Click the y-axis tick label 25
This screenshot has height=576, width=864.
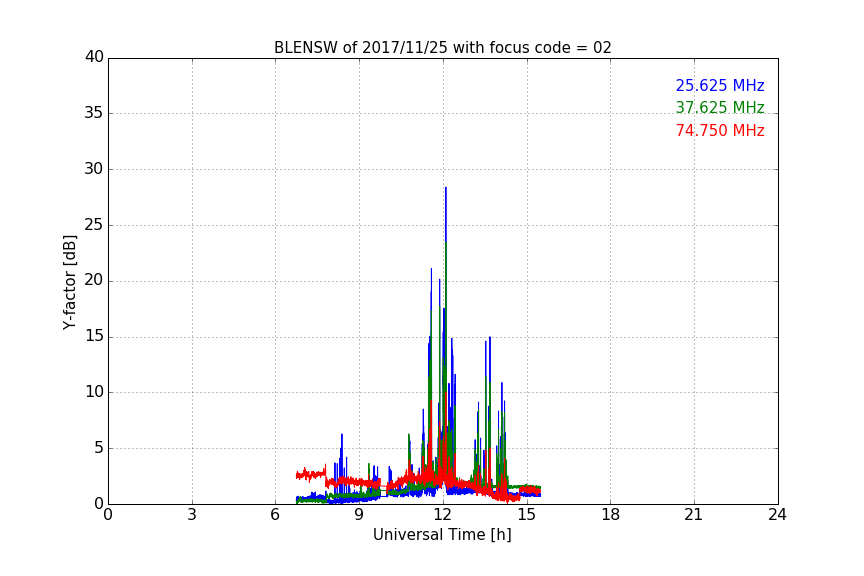[x=94, y=225]
